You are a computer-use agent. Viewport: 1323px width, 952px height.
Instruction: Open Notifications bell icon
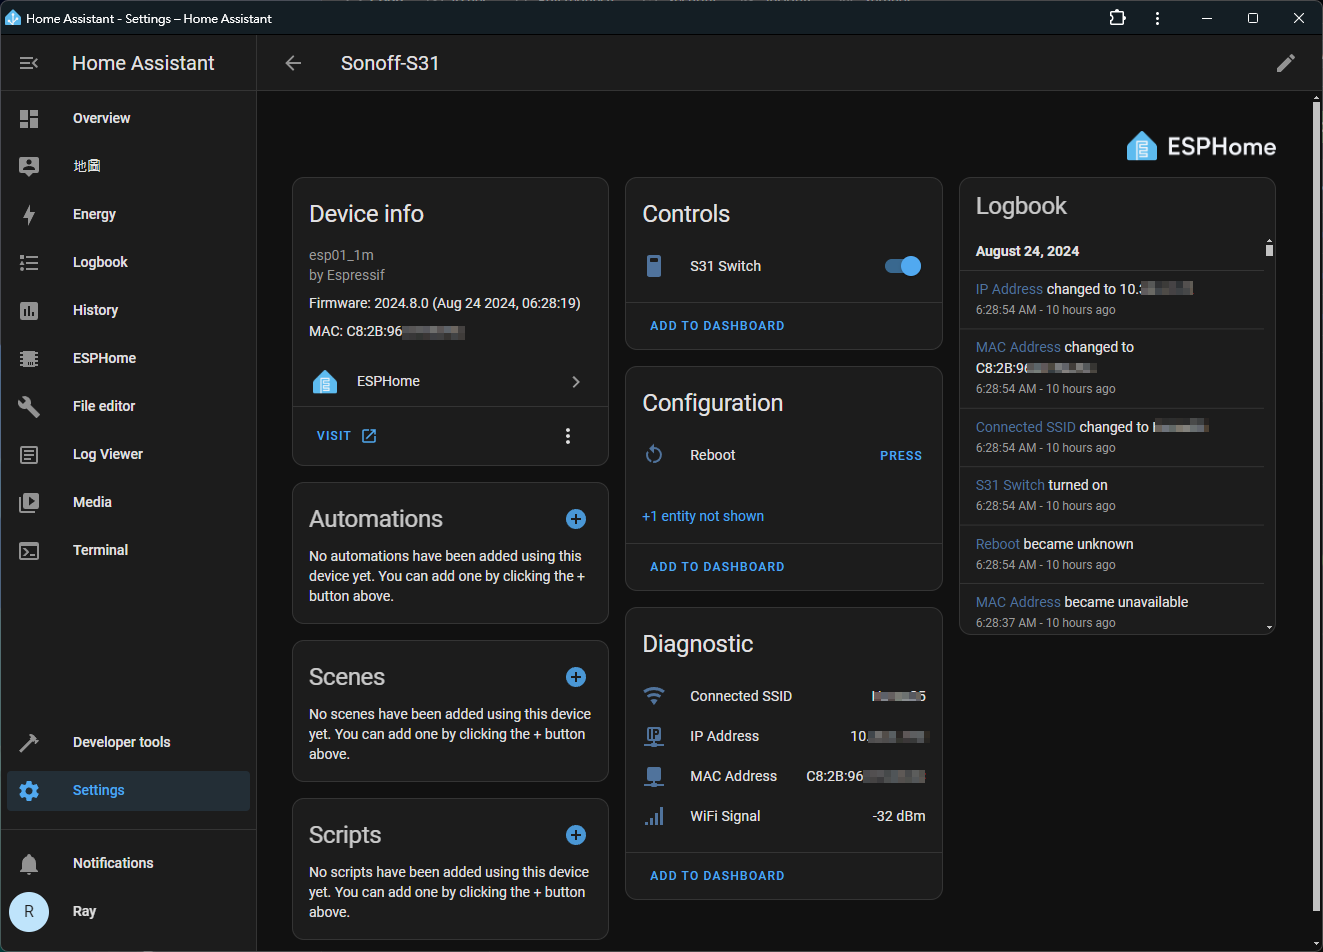click(x=29, y=863)
